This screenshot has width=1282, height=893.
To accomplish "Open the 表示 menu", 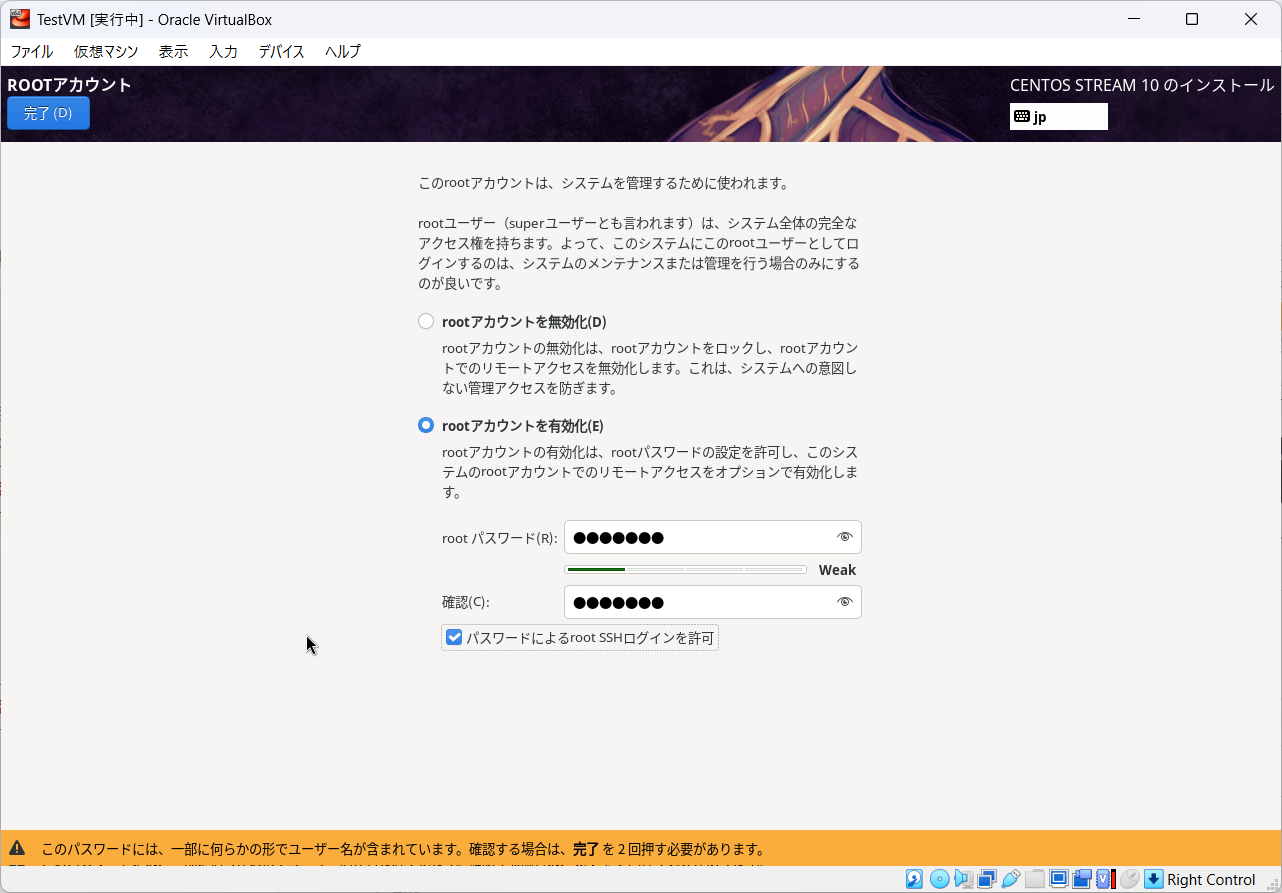I will coord(173,52).
